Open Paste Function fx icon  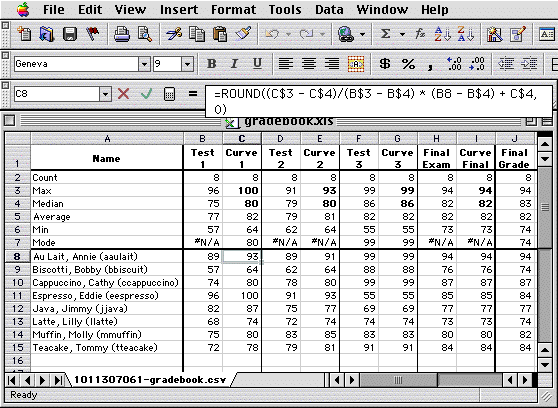(x=420, y=34)
